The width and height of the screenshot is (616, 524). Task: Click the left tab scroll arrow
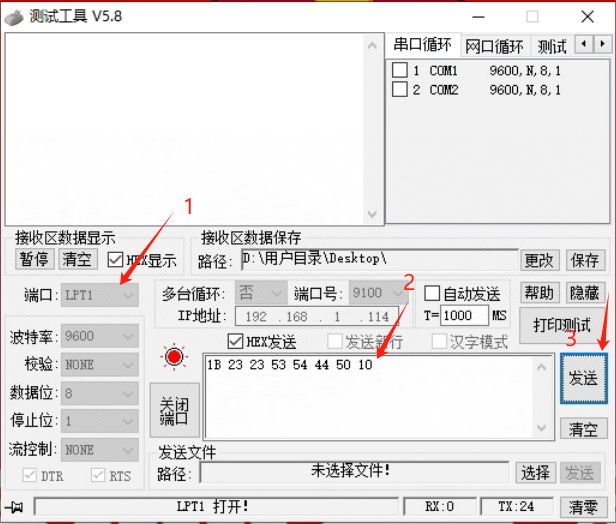584,44
